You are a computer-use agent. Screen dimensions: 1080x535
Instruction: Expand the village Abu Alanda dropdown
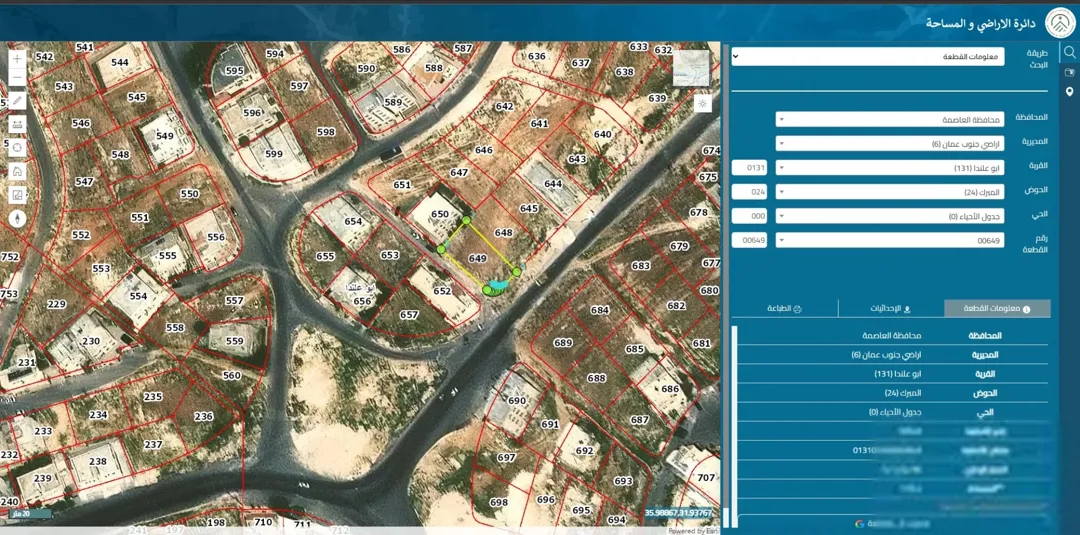tap(890, 167)
